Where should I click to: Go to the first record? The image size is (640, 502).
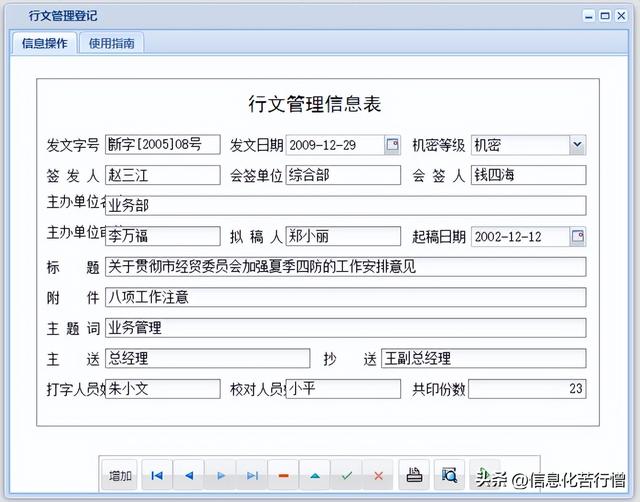157,475
